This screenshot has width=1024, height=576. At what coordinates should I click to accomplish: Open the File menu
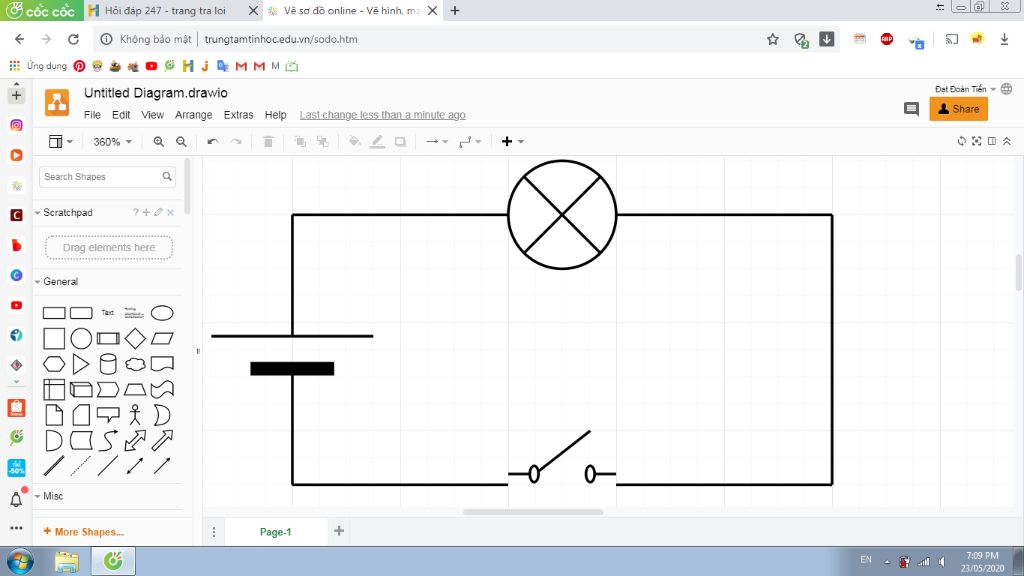(x=92, y=115)
